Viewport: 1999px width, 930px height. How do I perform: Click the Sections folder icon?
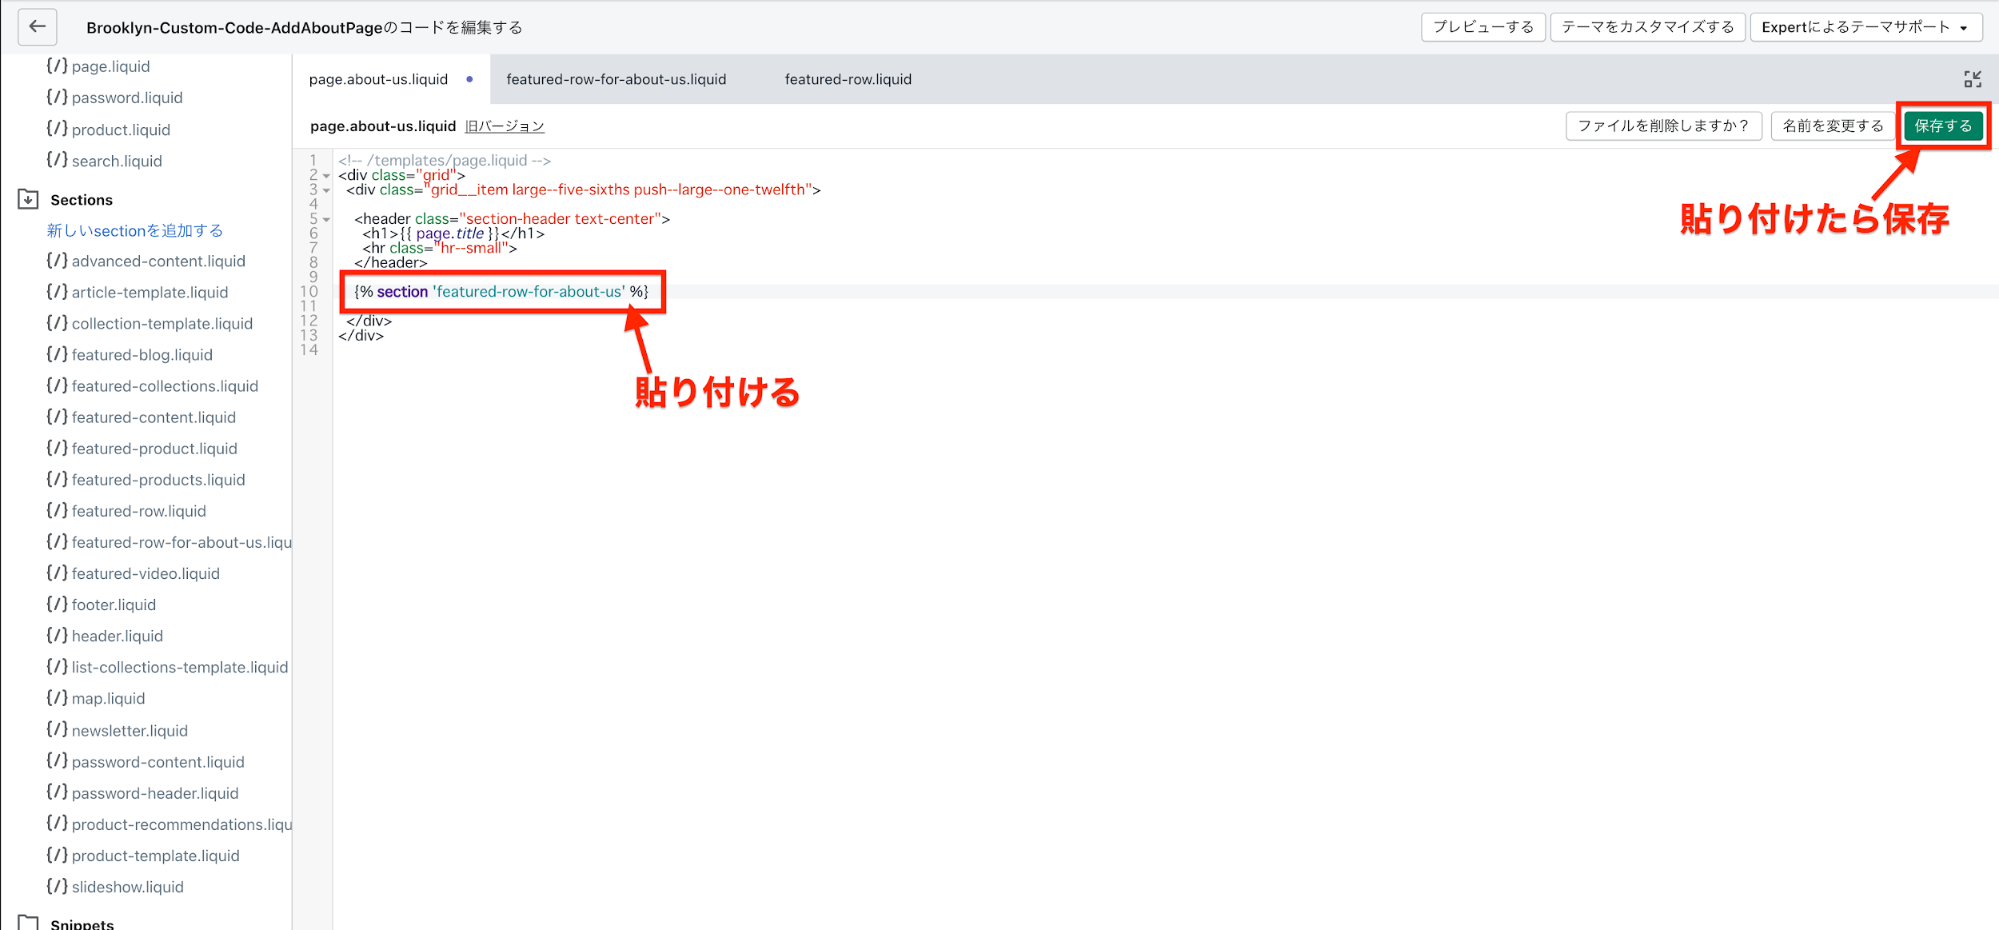28,199
